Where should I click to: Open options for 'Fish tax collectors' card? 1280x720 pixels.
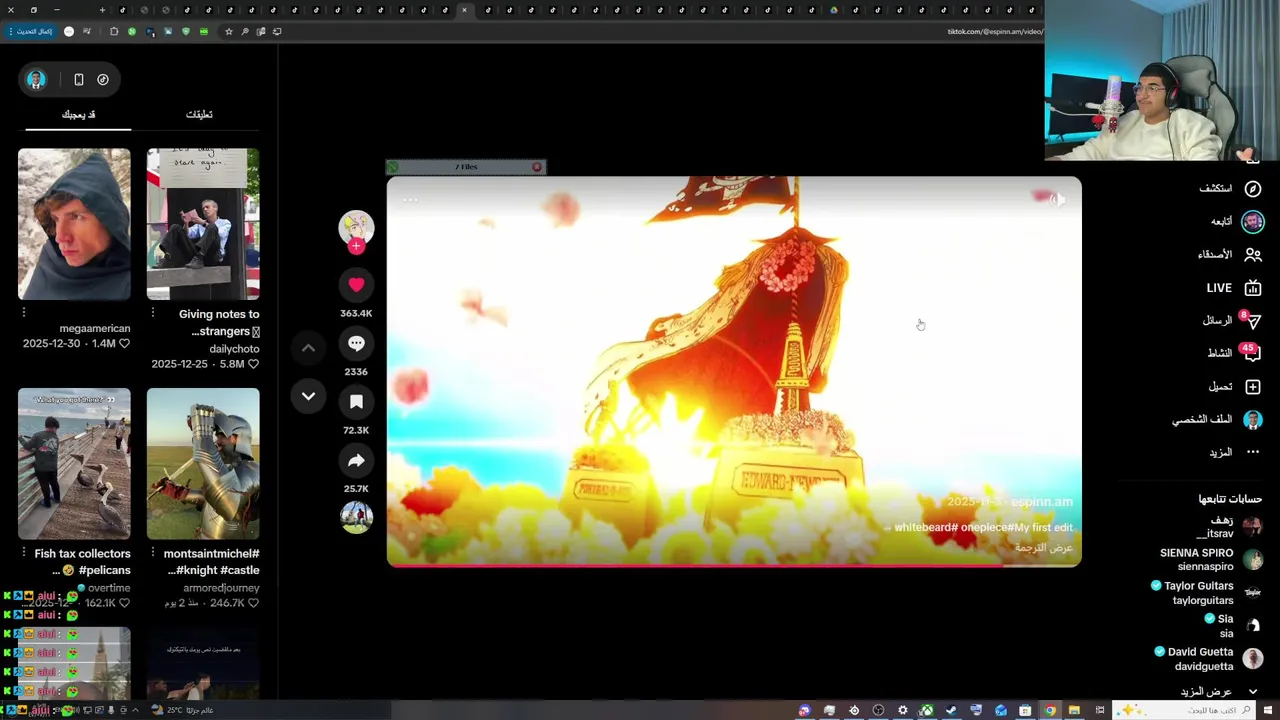[24, 552]
